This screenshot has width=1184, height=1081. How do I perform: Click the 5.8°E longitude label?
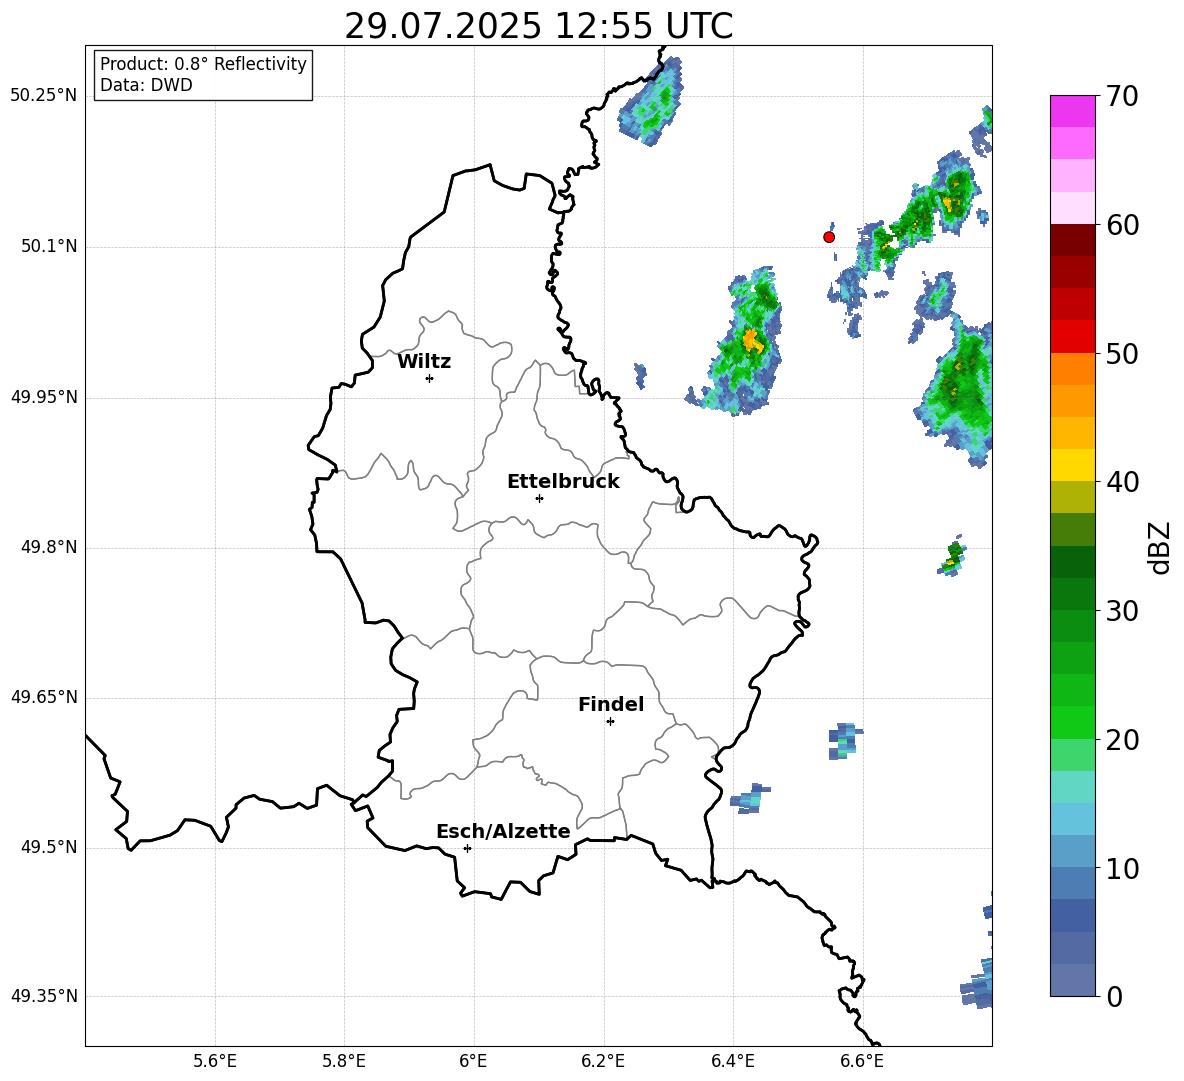pyautogui.click(x=344, y=1061)
